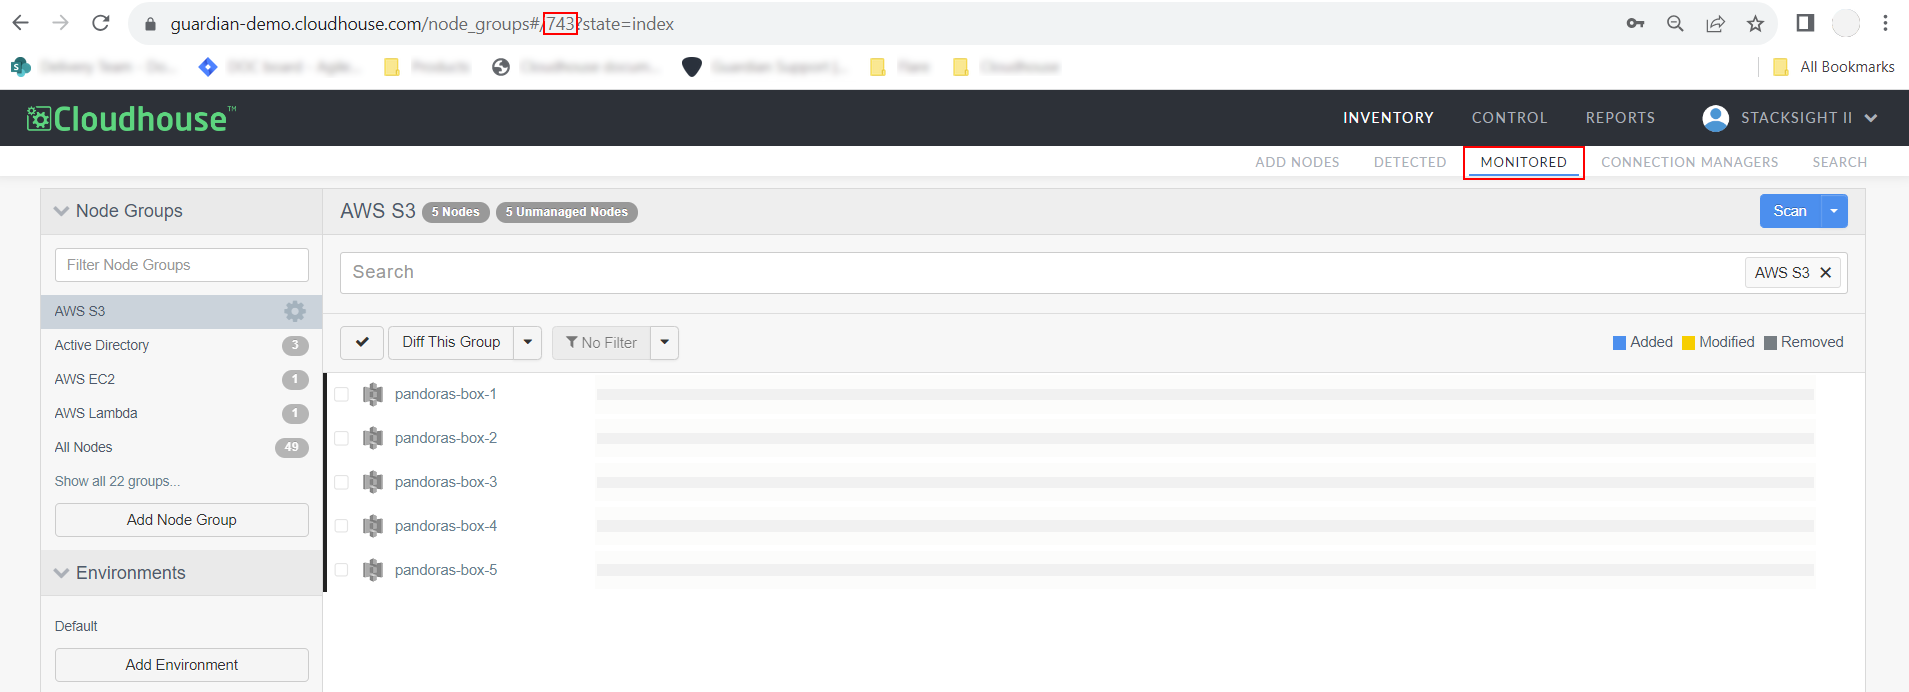Click the gray Removed legend swatch
The height and width of the screenshot is (692, 1909).
[1770, 343]
